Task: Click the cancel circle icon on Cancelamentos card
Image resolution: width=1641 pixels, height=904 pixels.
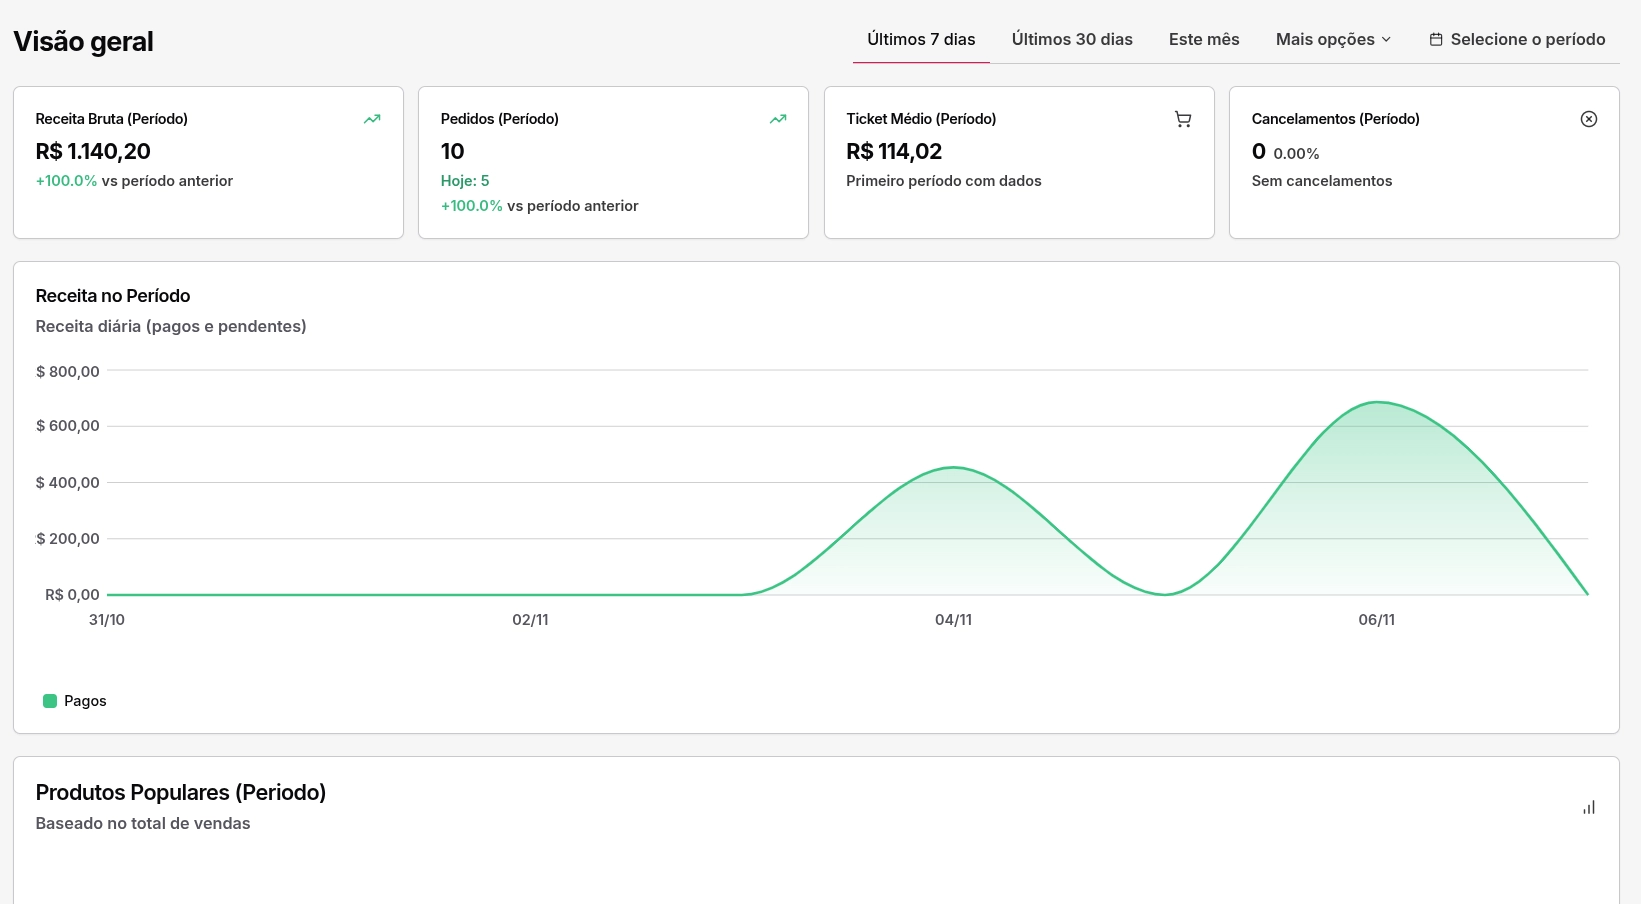Action: [x=1589, y=119]
